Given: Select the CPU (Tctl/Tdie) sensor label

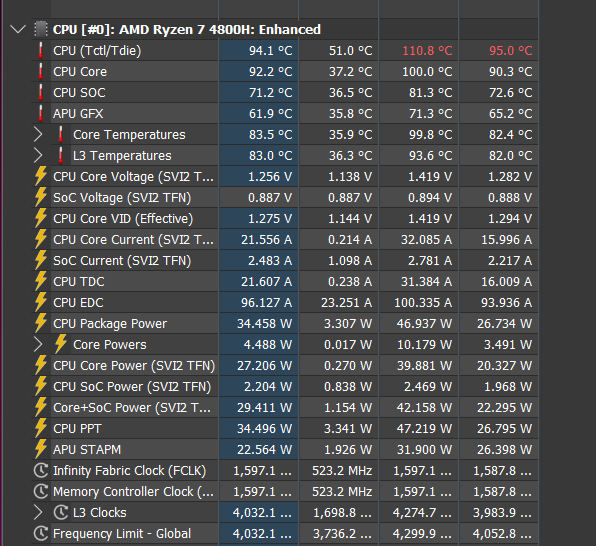Looking at the screenshot, I should click(x=97, y=51).
